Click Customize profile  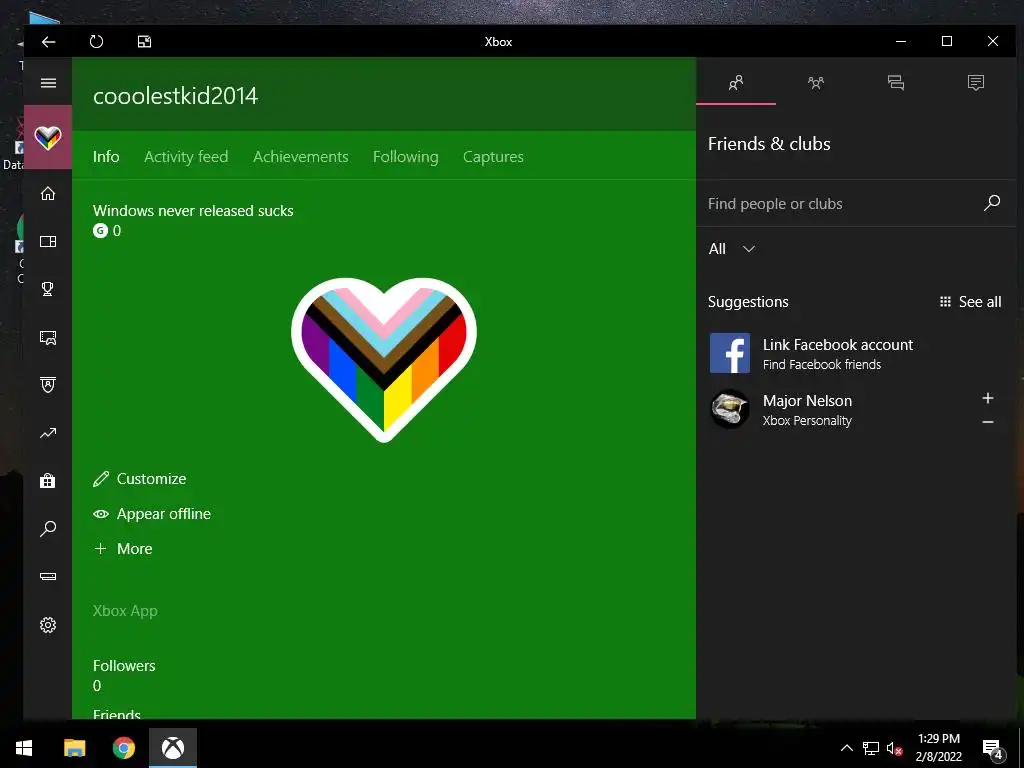(140, 479)
